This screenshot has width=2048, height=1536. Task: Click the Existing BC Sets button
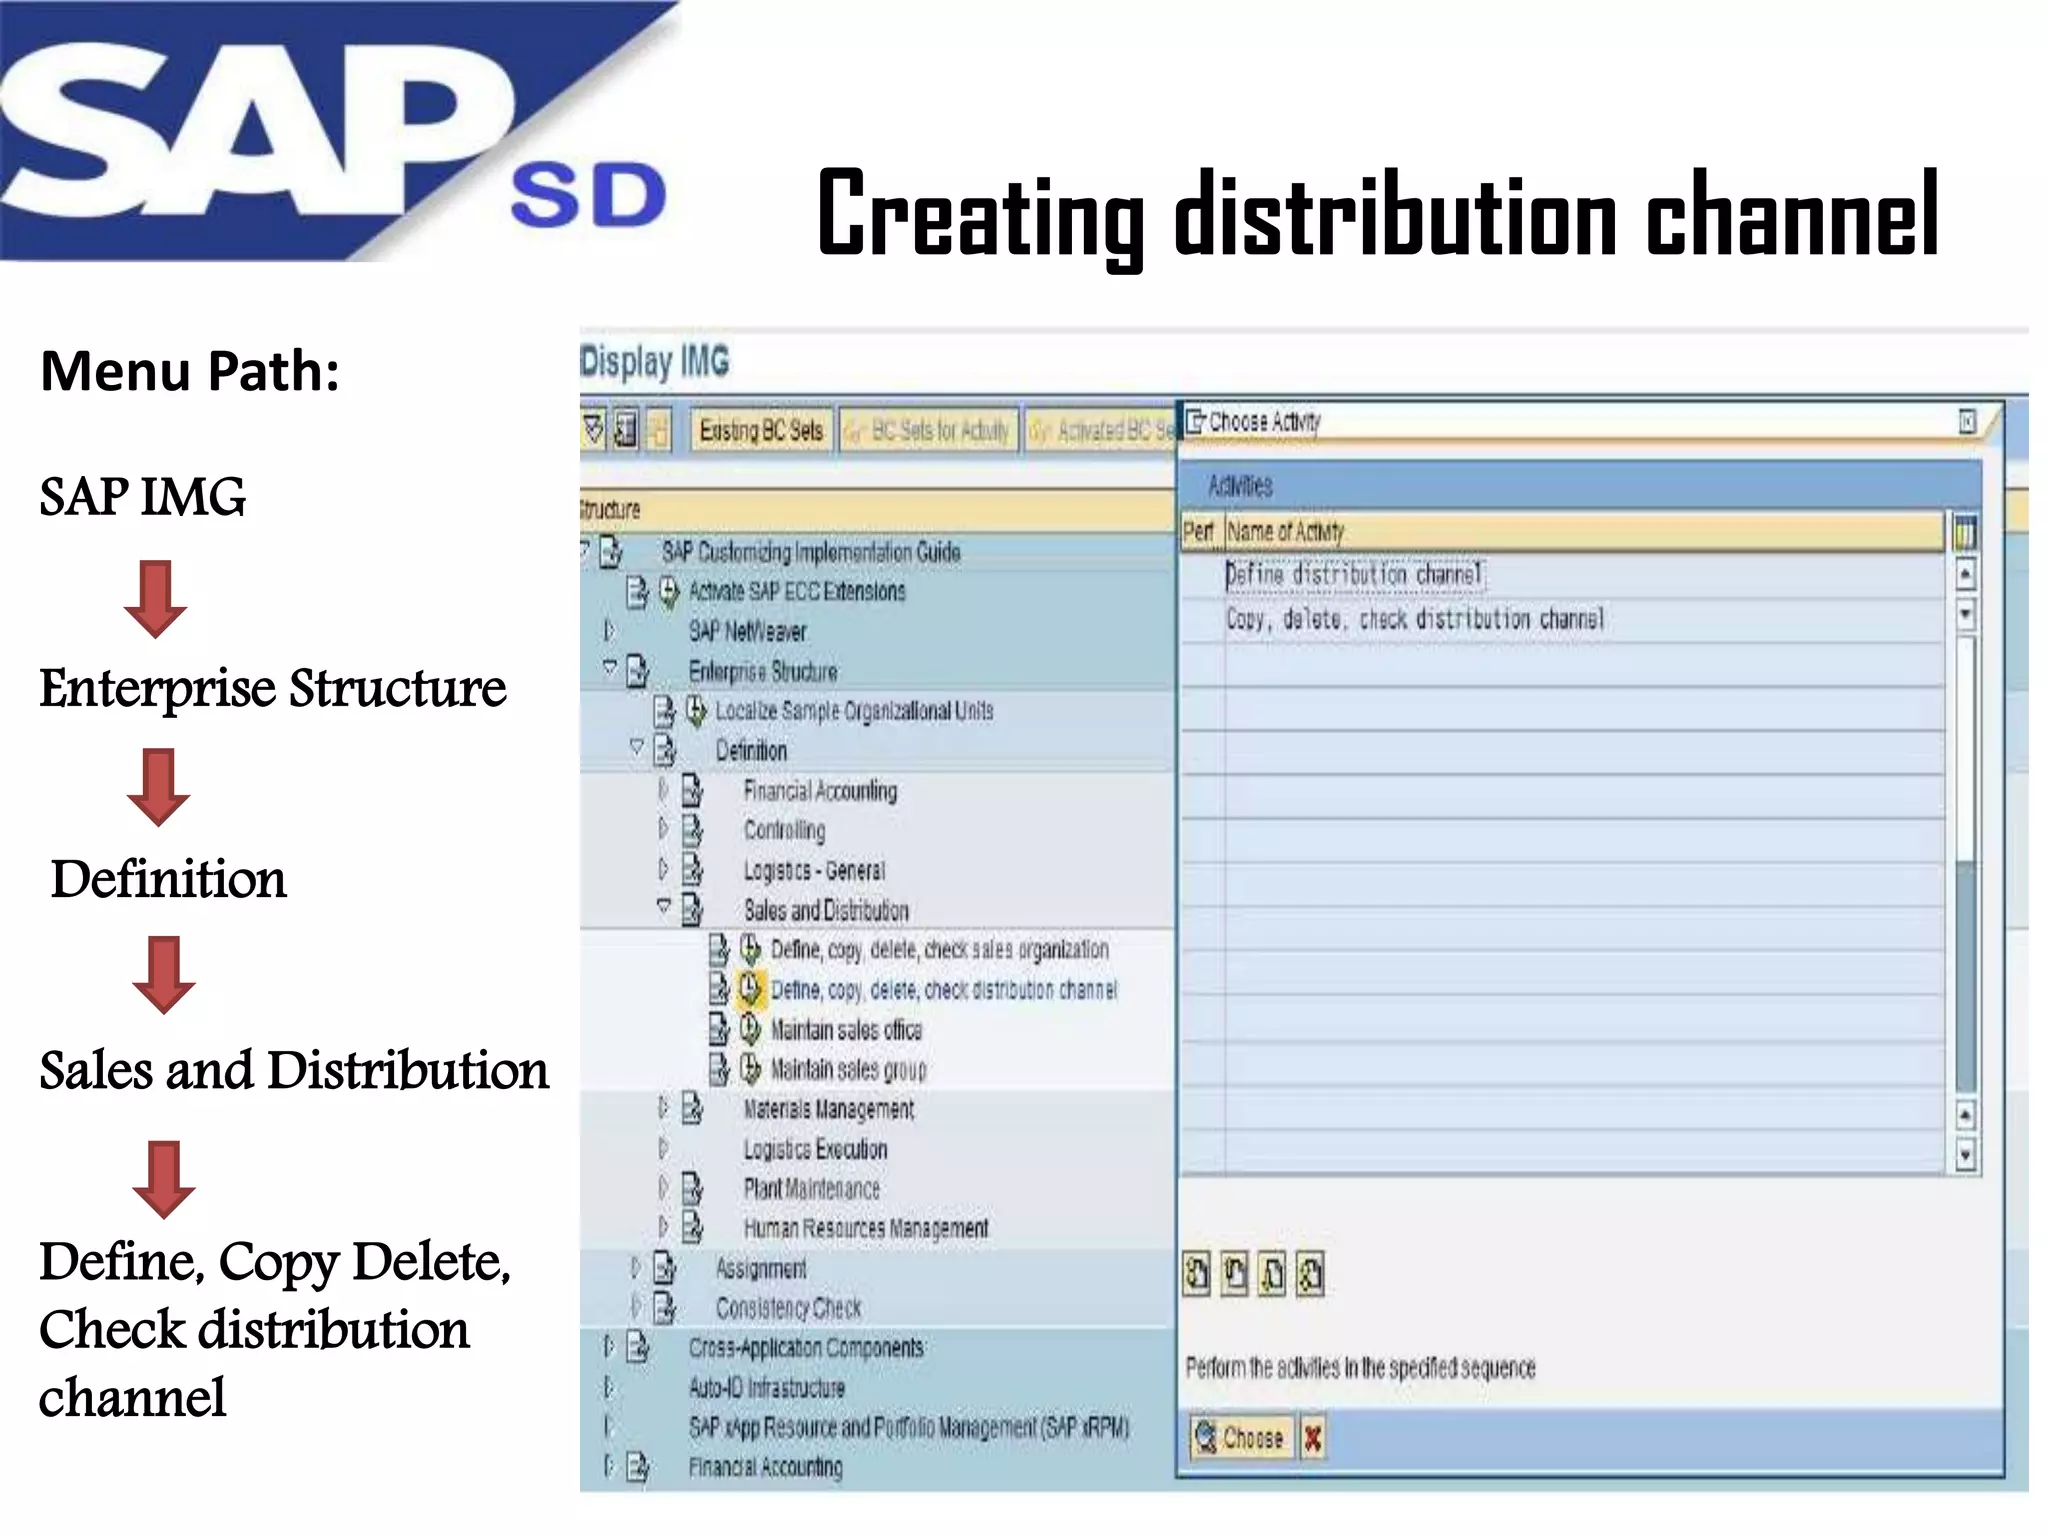pos(760,431)
